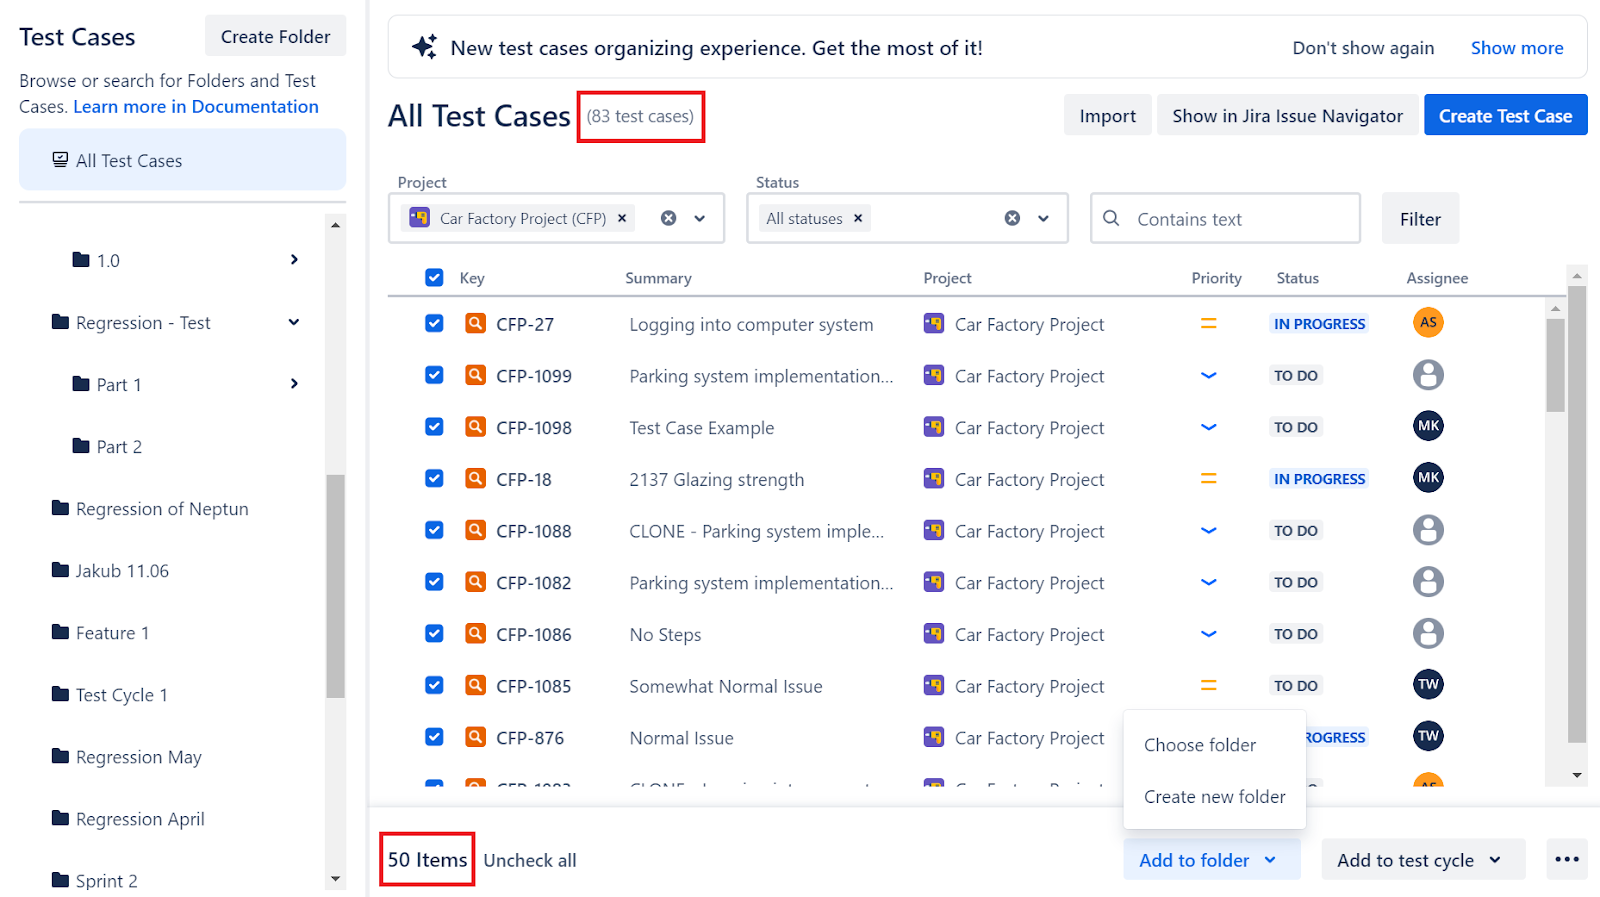The image size is (1600, 897).
Task: Uncheck the CFP-1088 checkbox
Action: [x=434, y=530]
